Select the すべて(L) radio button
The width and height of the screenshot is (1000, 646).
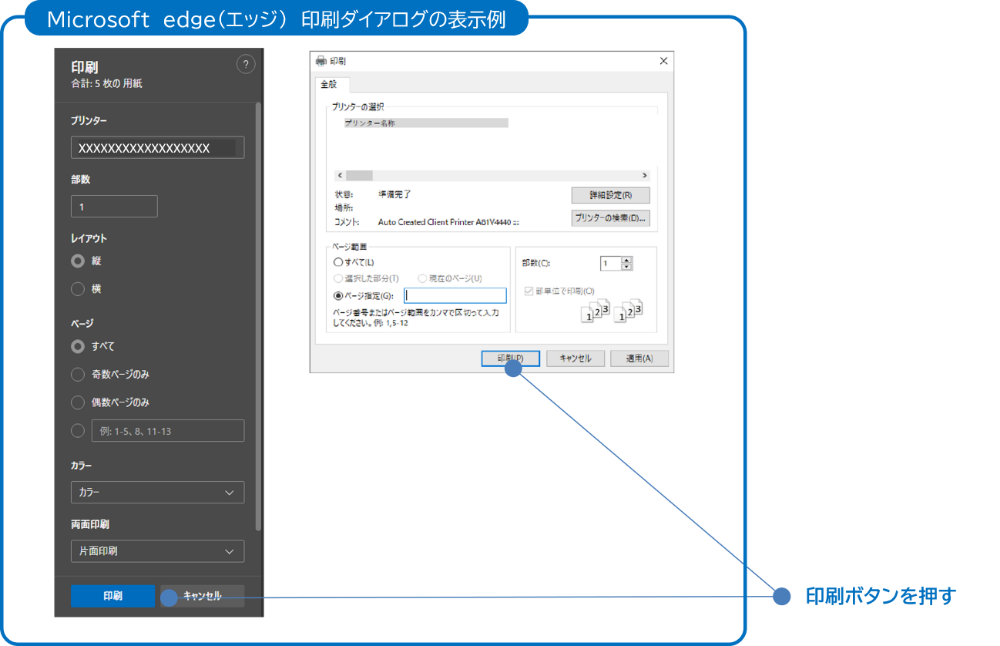340,261
